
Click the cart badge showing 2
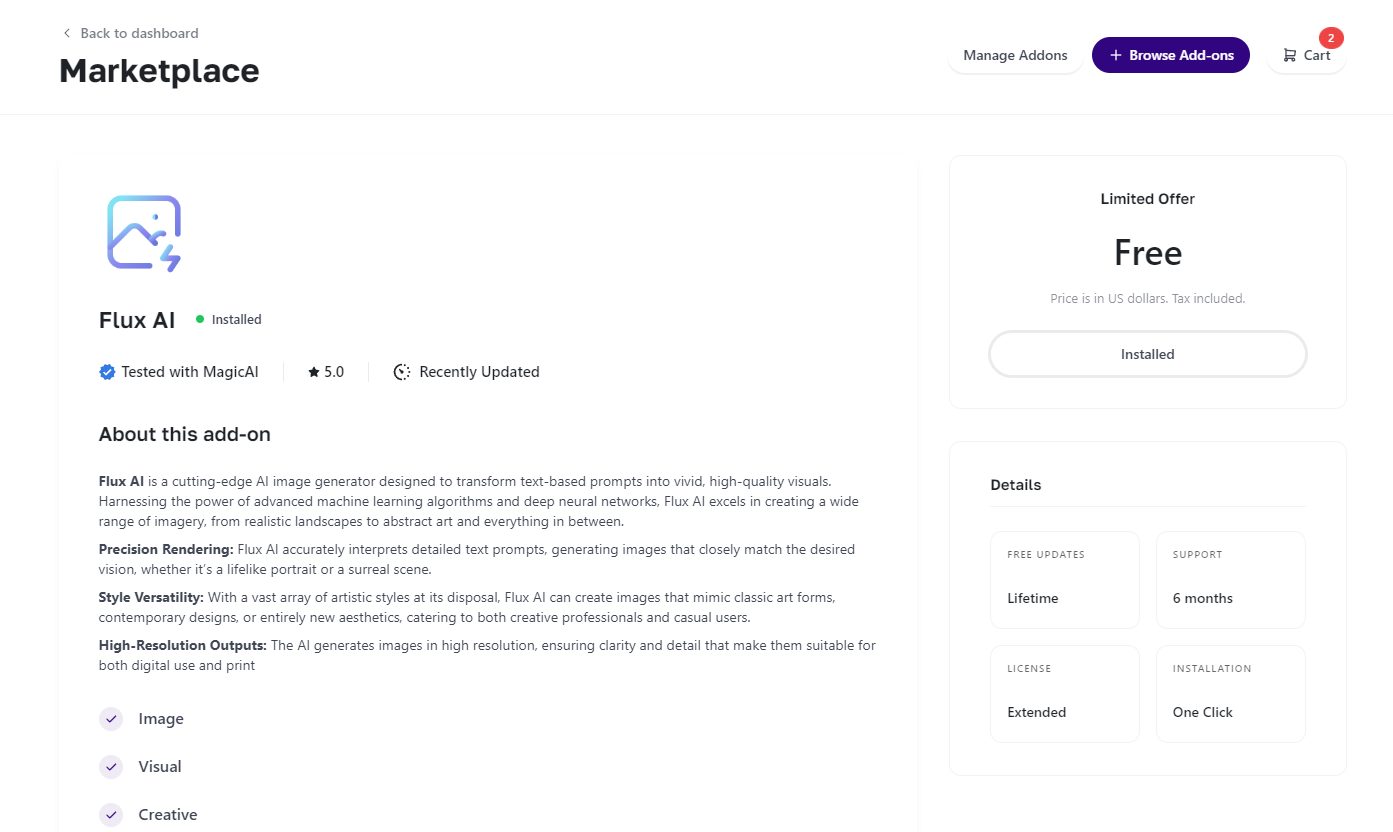point(1331,38)
